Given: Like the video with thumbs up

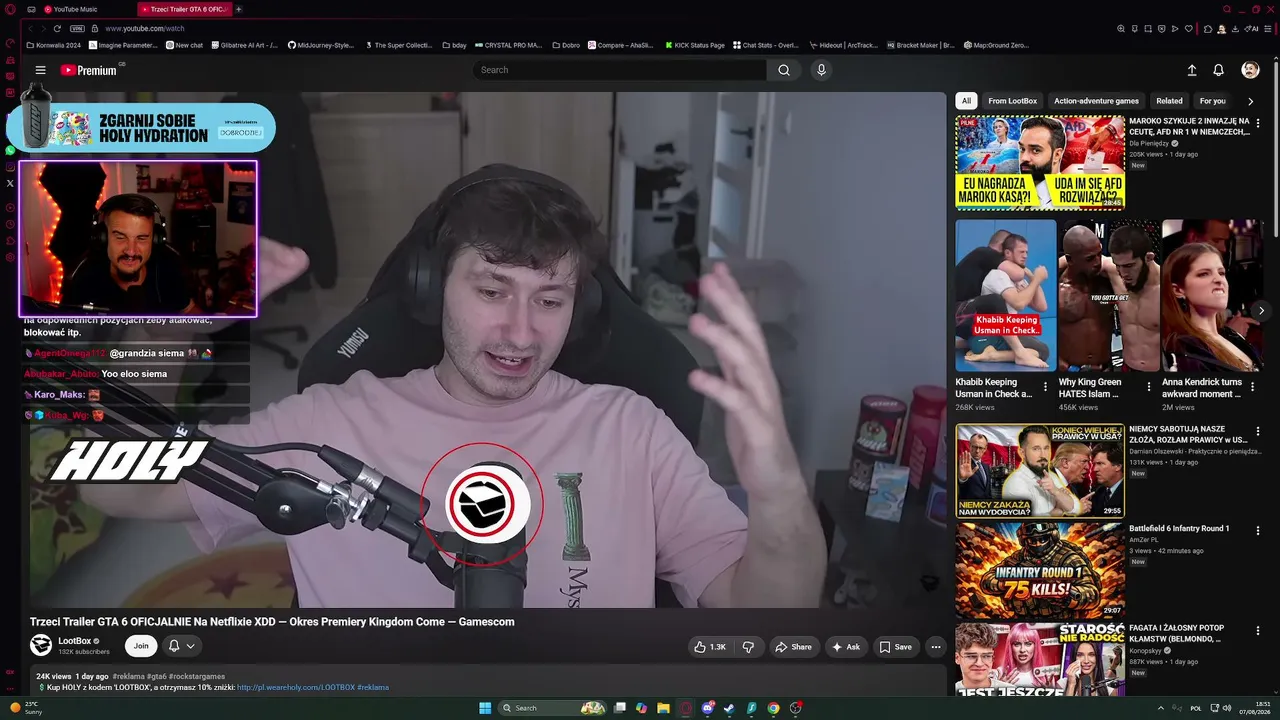Looking at the screenshot, I should (710, 647).
